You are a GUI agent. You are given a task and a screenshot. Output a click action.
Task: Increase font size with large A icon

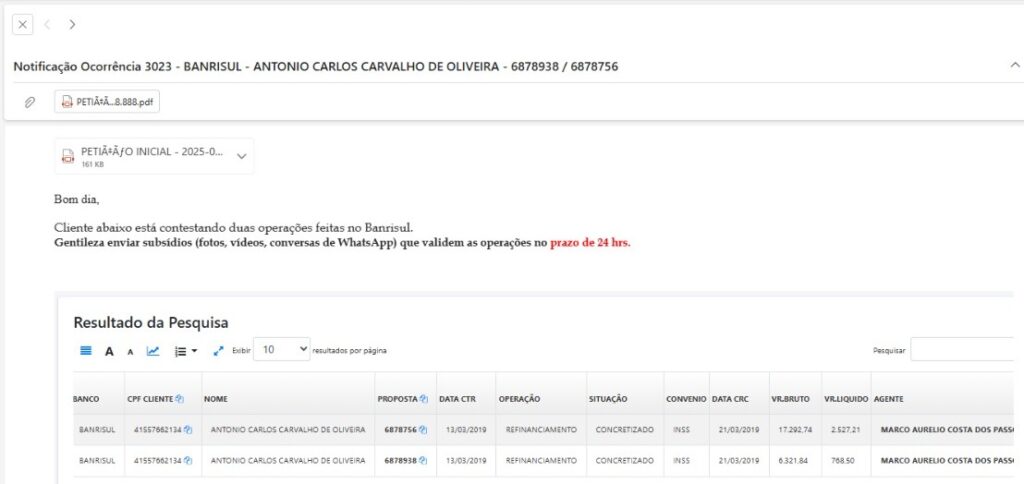pos(110,351)
